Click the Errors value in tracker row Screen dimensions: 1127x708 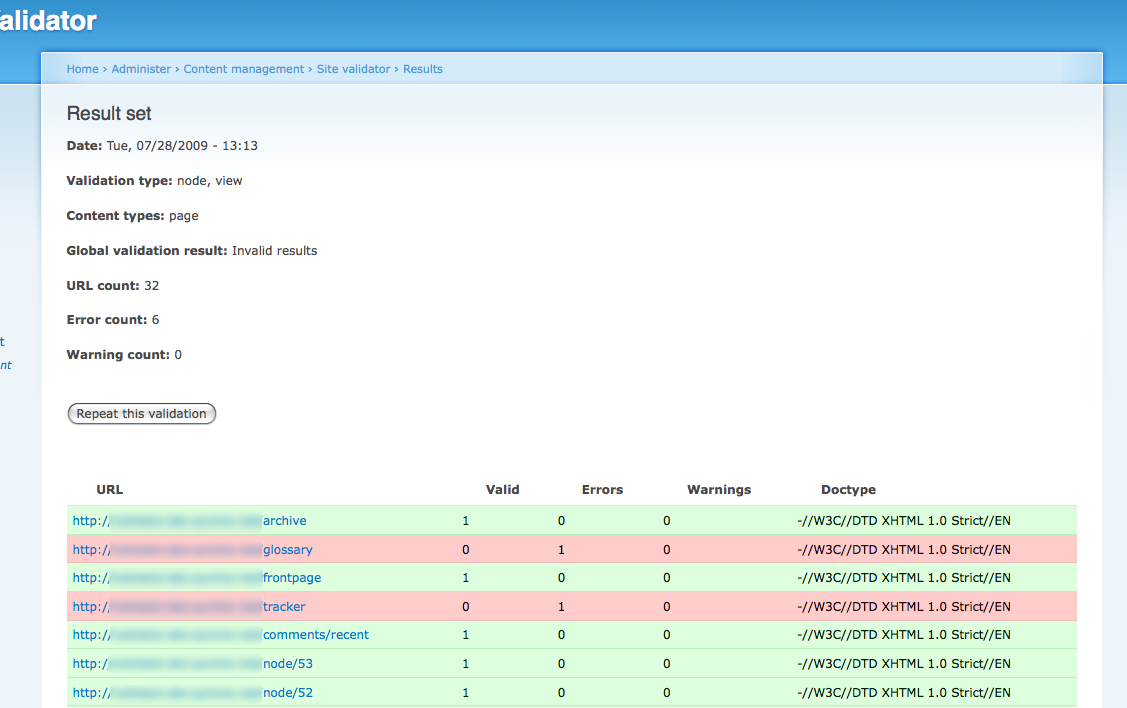pyautogui.click(x=561, y=606)
